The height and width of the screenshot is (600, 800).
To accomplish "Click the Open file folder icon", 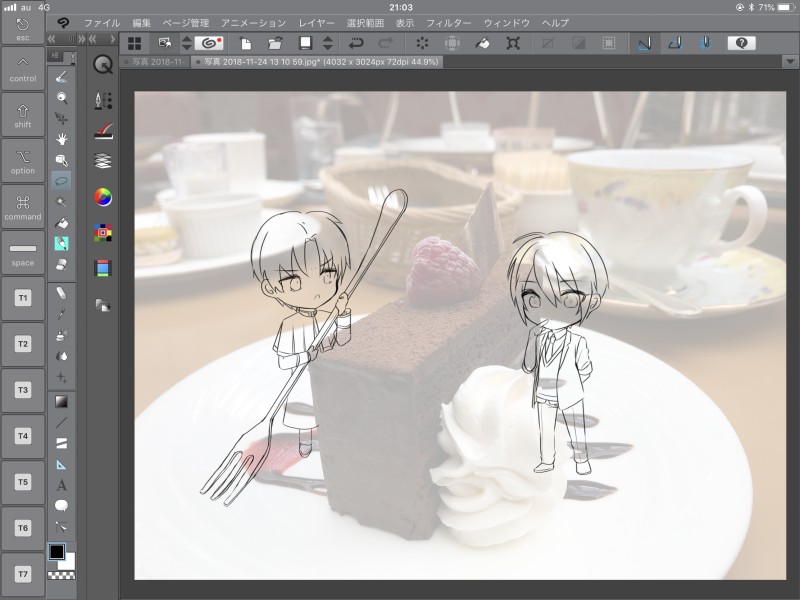I will point(276,43).
